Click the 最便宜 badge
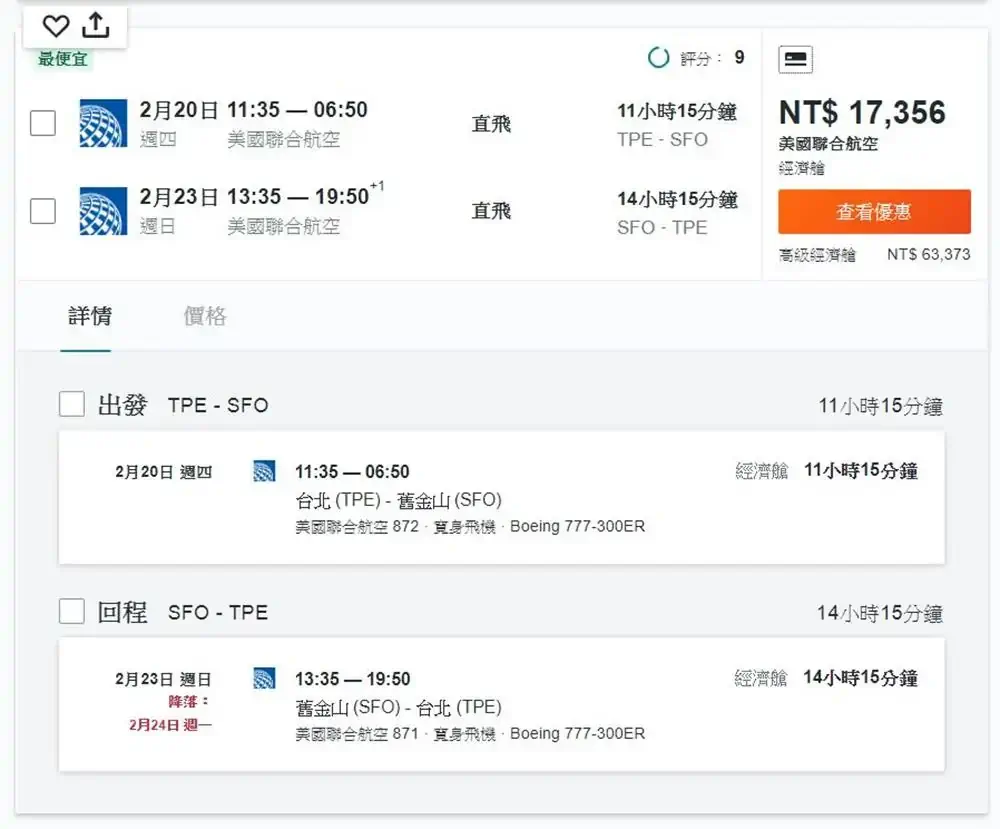This screenshot has width=1000, height=829. click(62, 59)
